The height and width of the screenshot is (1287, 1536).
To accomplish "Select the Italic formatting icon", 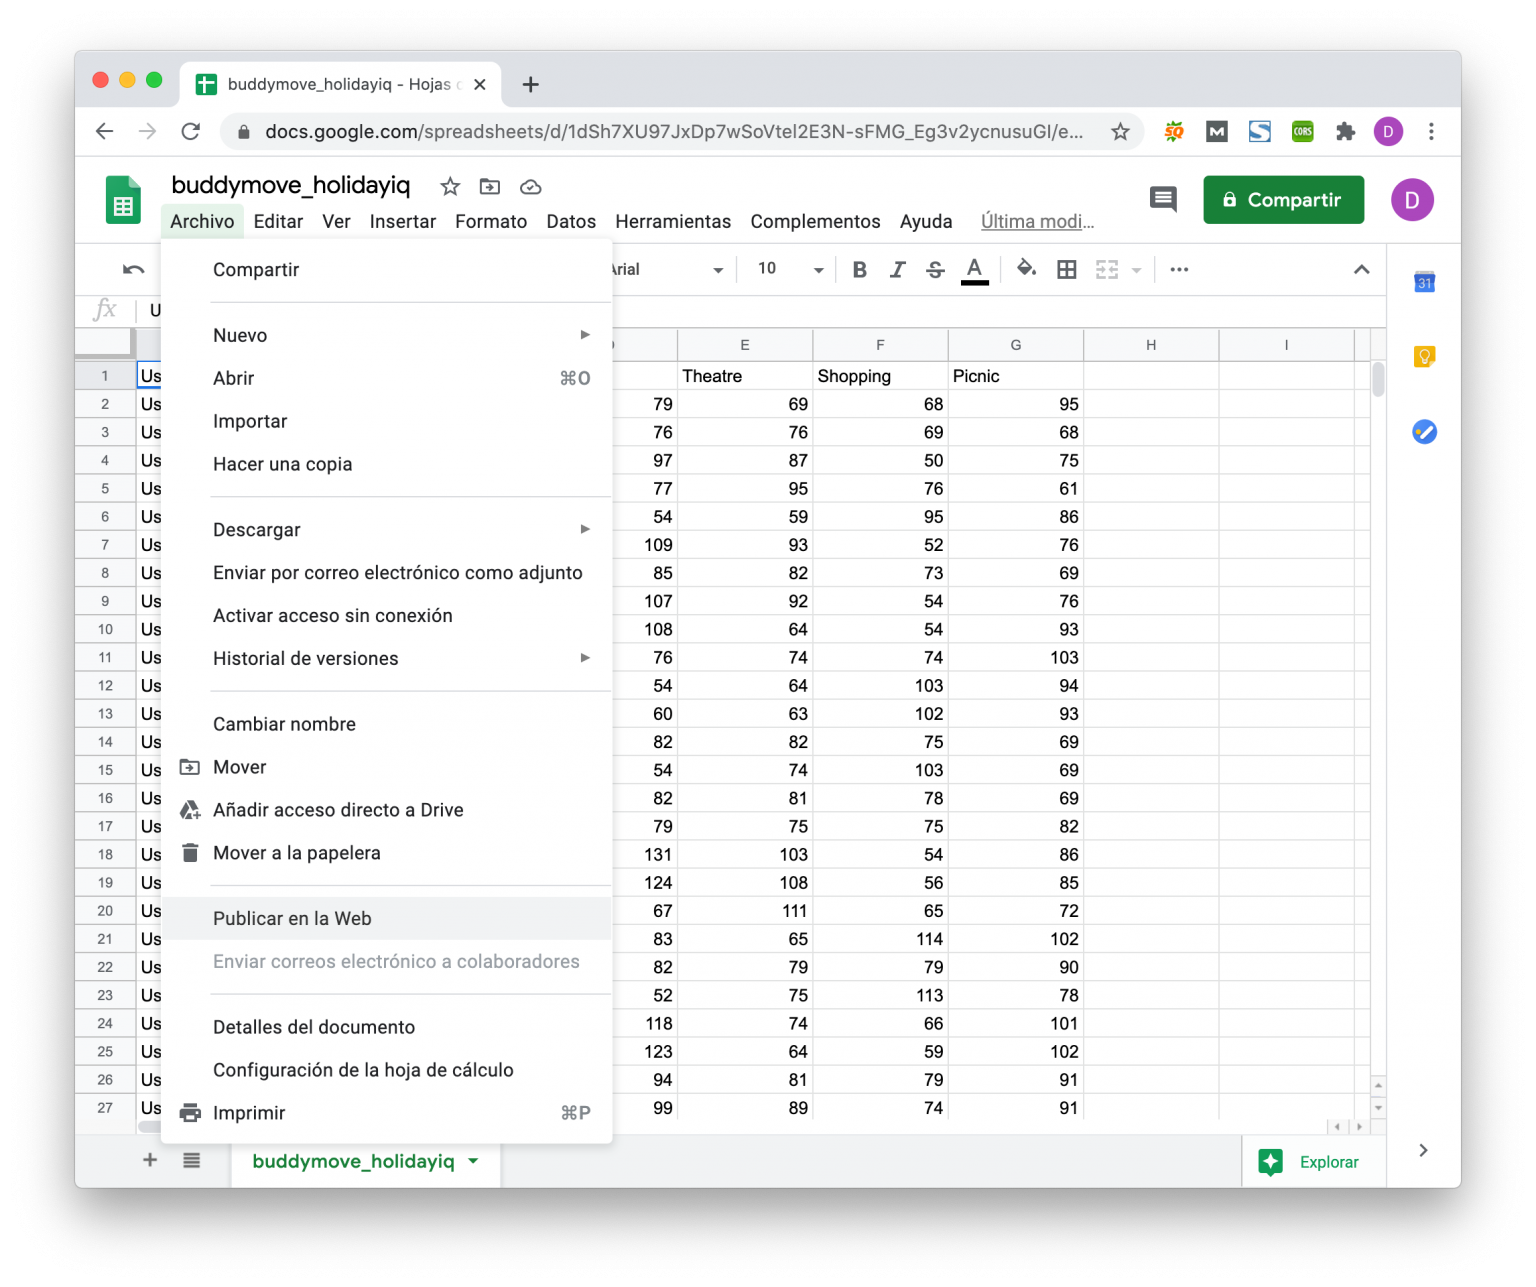I will (x=897, y=269).
